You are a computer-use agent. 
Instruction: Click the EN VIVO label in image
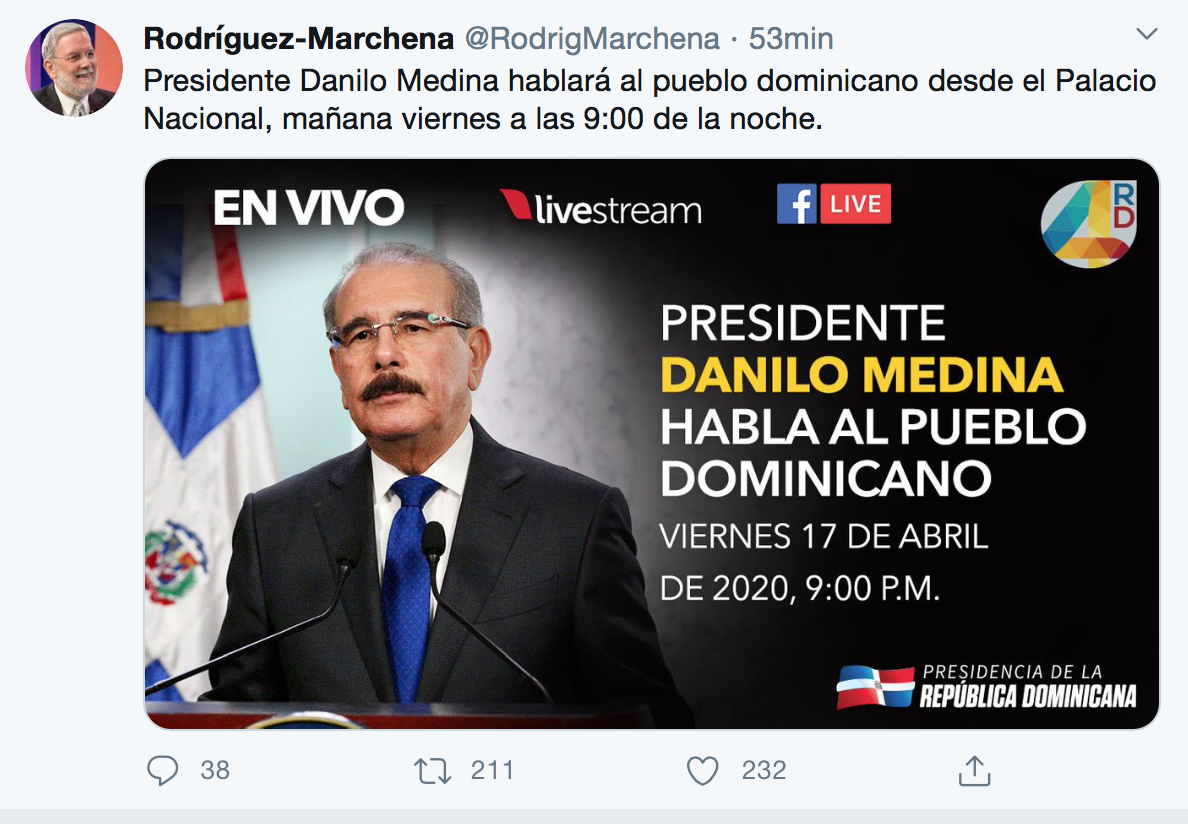click(308, 208)
